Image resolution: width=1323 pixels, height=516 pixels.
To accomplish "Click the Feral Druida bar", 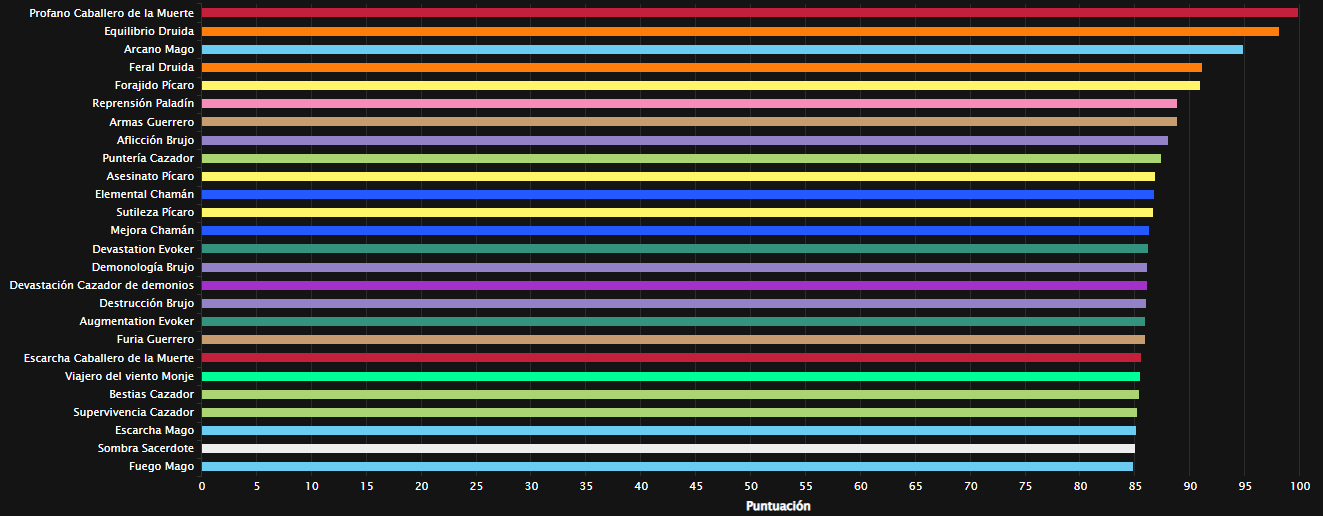I will coord(702,67).
